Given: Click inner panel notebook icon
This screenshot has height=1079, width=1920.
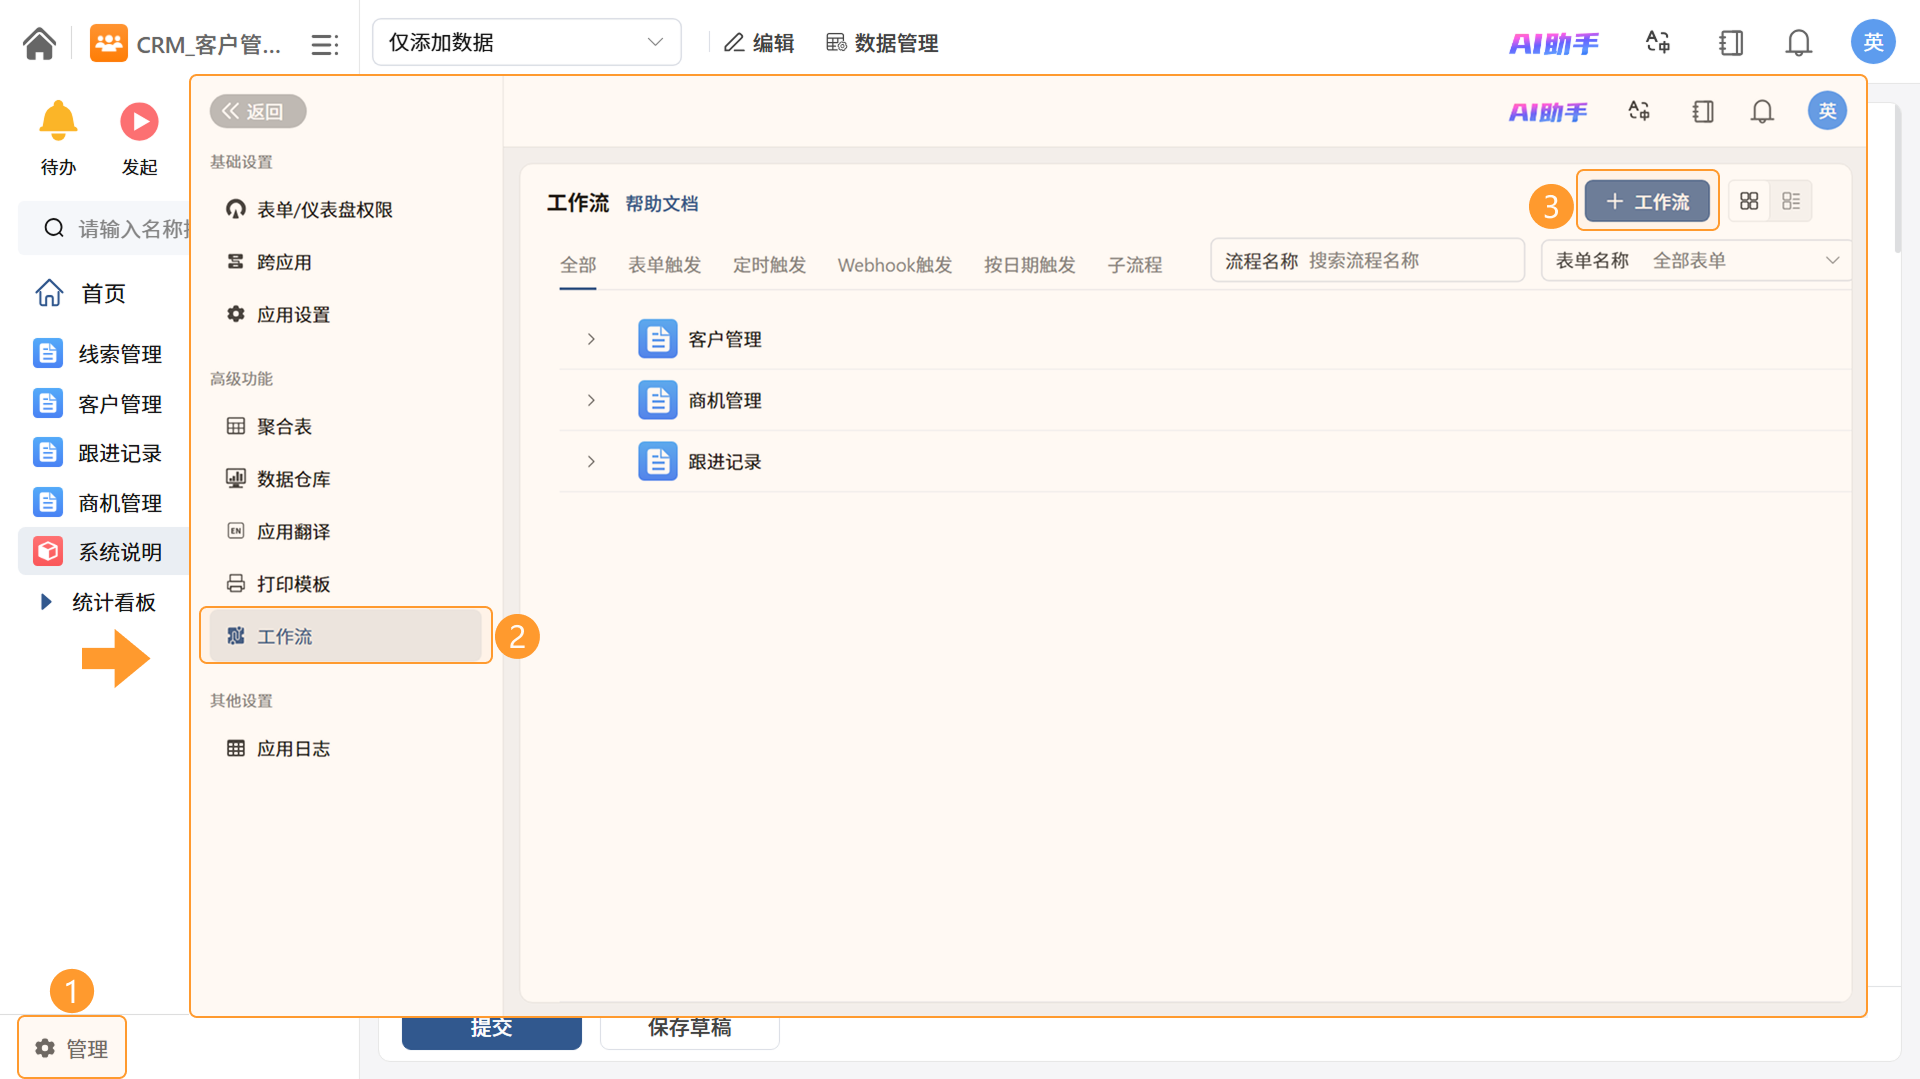Looking at the screenshot, I should pos(1703,111).
